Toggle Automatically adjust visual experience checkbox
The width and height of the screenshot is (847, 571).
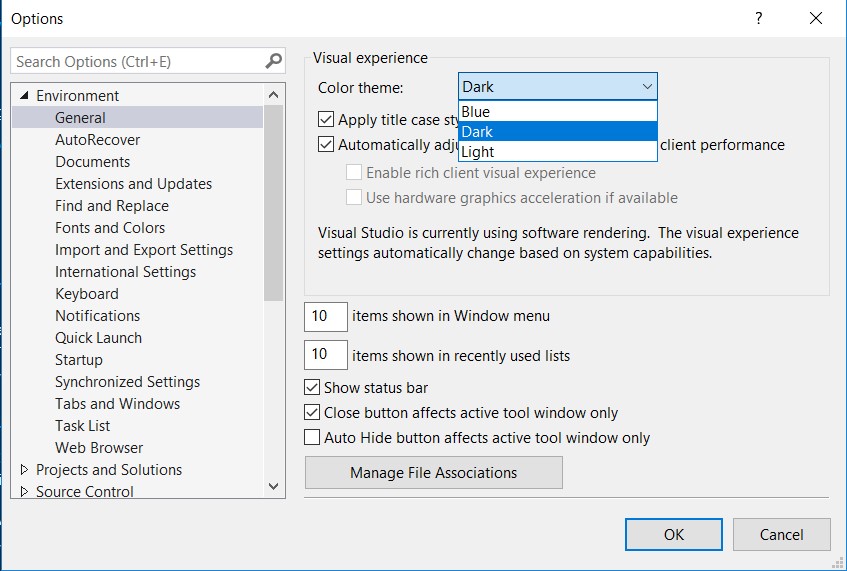coord(326,144)
